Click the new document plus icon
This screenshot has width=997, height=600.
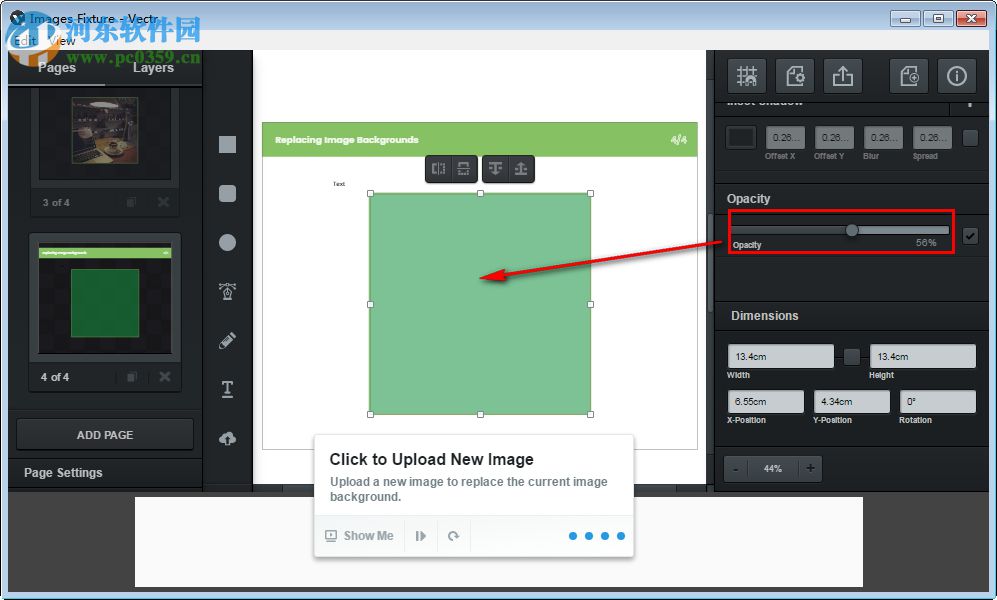pyautogui.click(x=909, y=76)
